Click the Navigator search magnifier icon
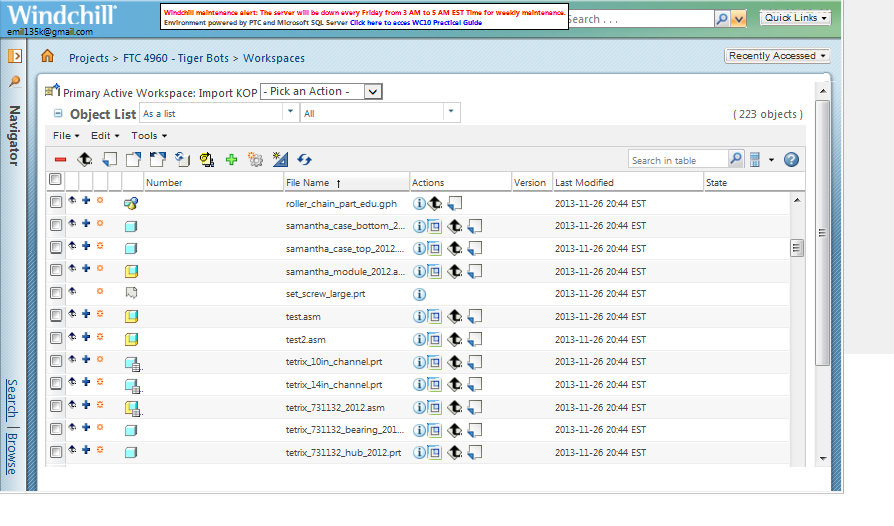 coord(14,81)
